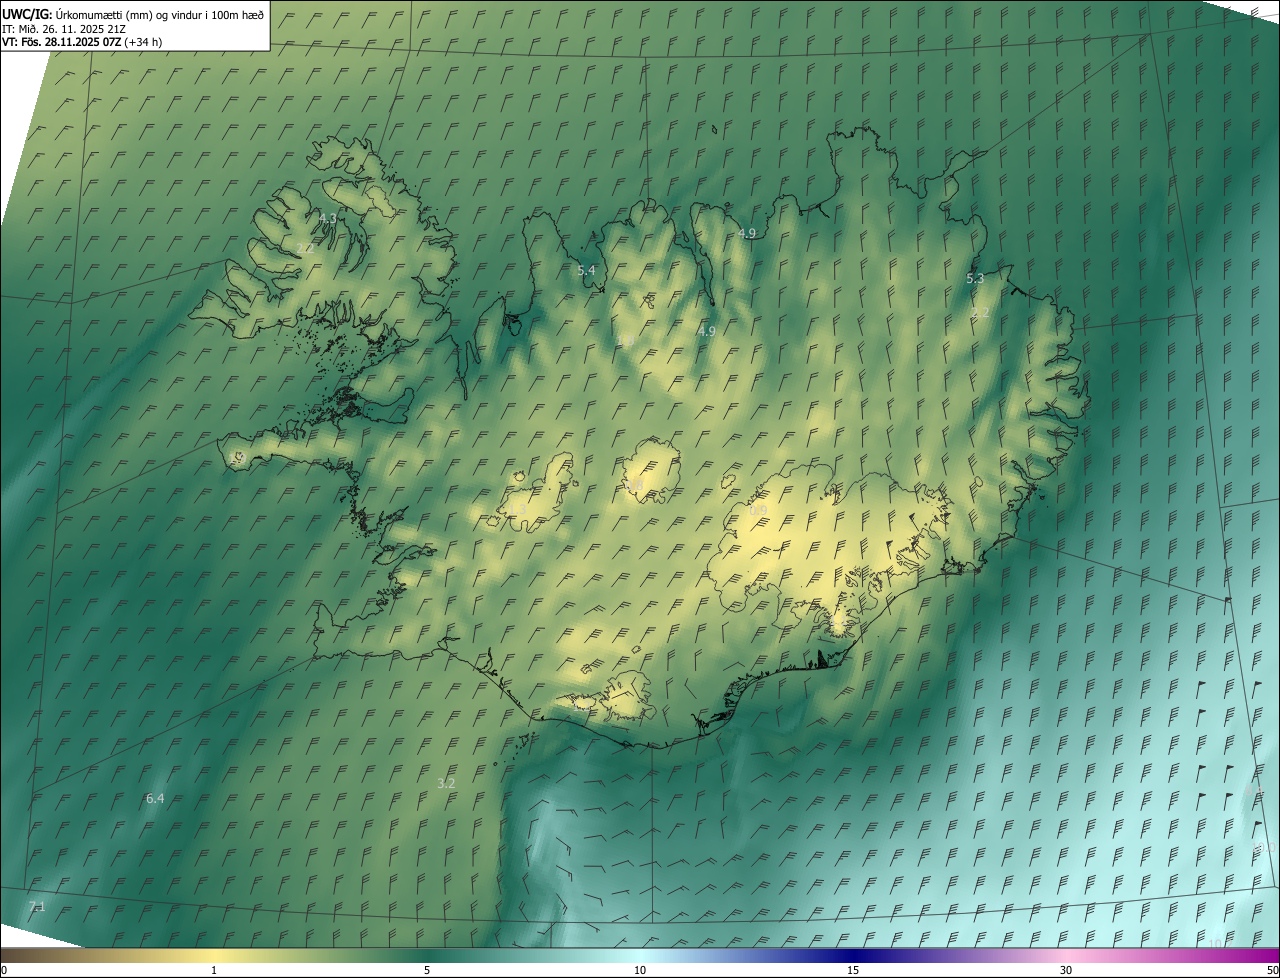1280x978 pixels.
Task: Click the 0.8 value on Hofsjökull glacier
Action: pyautogui.click(x=634, y=484)
